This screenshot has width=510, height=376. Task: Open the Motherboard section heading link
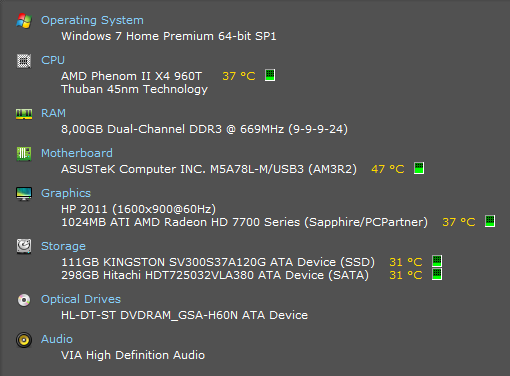pyautogui.click(x=77, y=153)
